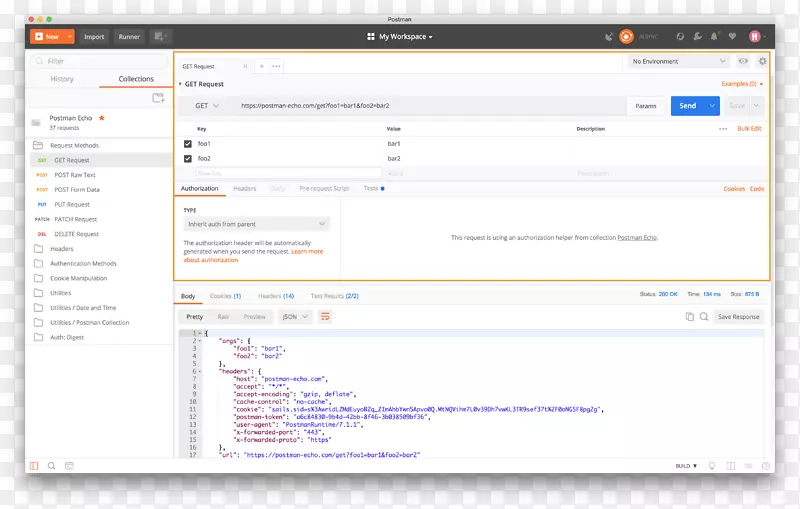
Task: Click the copy response icon
Action: coord(689,317)
